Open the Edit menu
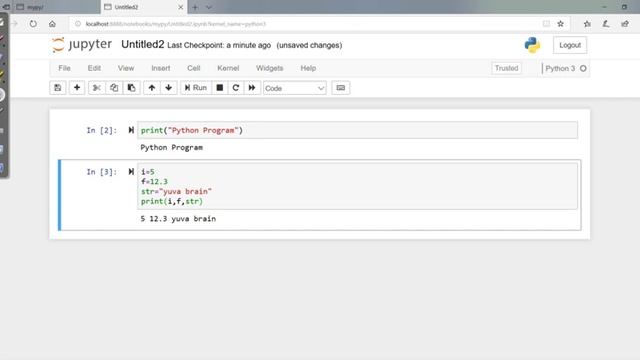Image resolution: width=640 pixels, height=360 pixels. point(94,68)
